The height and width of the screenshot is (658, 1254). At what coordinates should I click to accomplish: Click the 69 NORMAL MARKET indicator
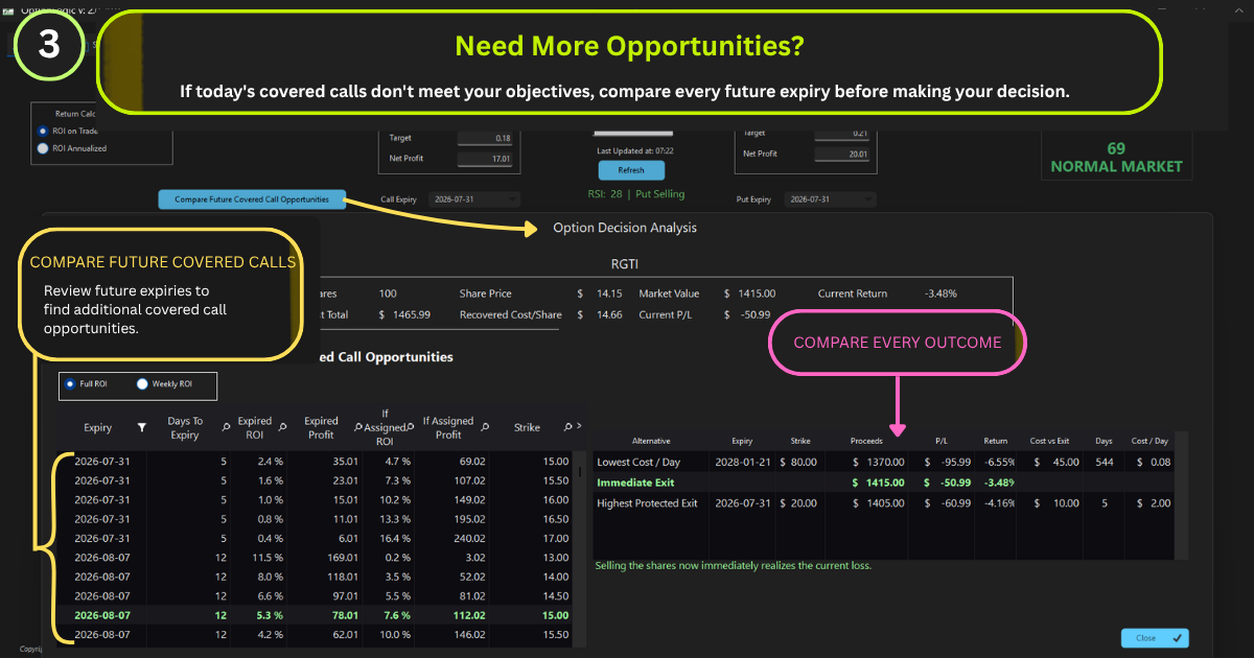[x=1116, y=157]
